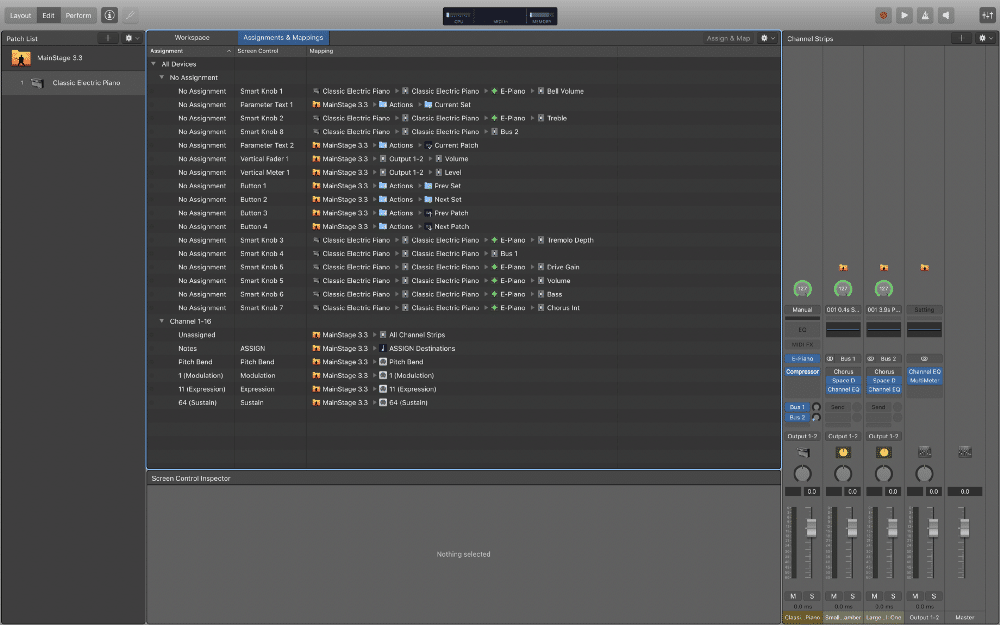
Task: Sort by the Assignment column header
Action: (191, 51)
